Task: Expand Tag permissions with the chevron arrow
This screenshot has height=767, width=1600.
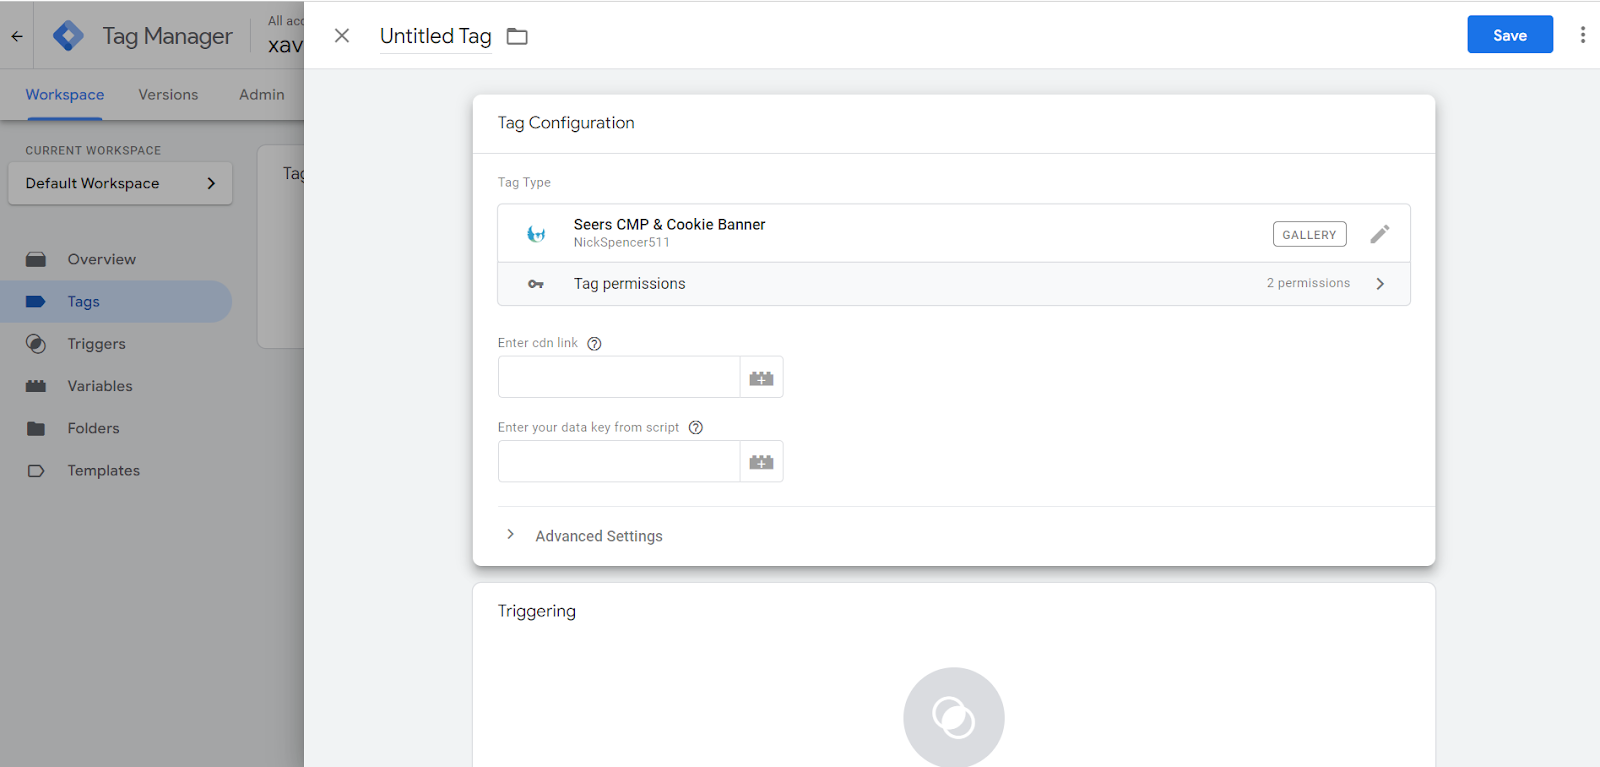Action: tap(1380, 284)
